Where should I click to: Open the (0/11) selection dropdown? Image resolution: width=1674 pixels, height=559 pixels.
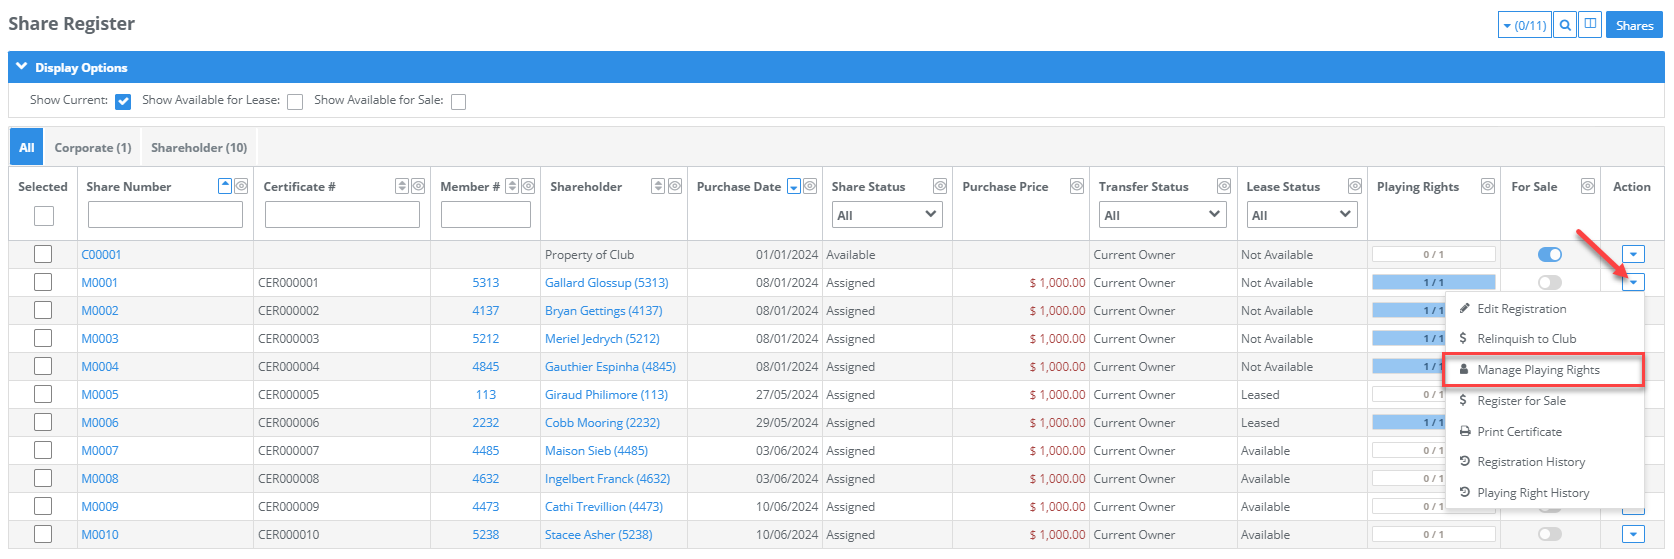coord(1525,25)
